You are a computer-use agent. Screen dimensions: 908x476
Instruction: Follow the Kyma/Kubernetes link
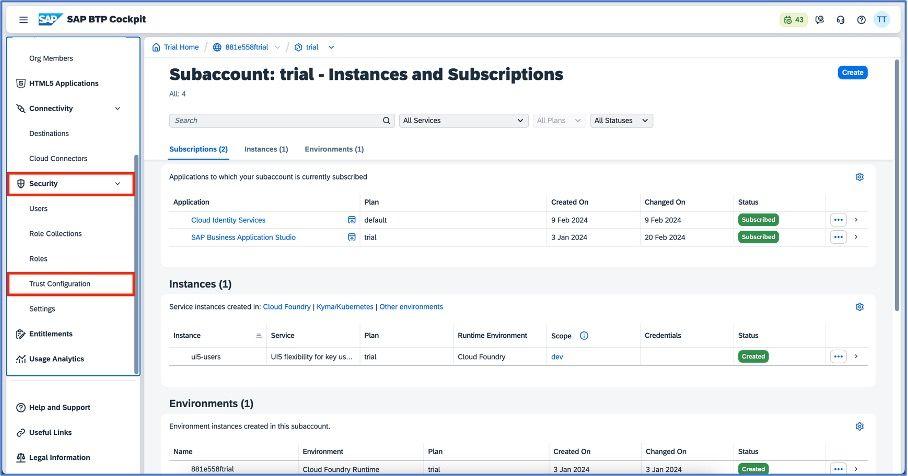pos(345,307)
